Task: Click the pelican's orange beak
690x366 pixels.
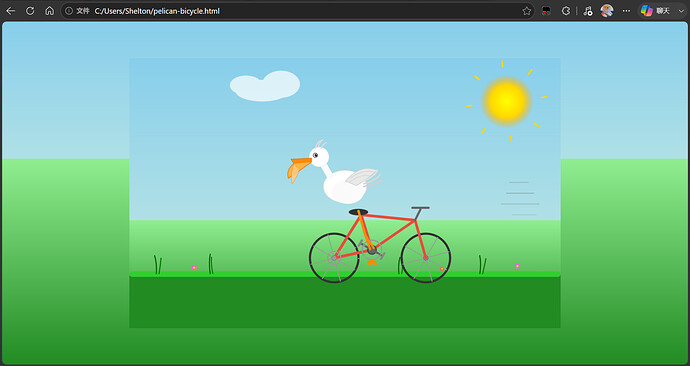Action: 299,169
